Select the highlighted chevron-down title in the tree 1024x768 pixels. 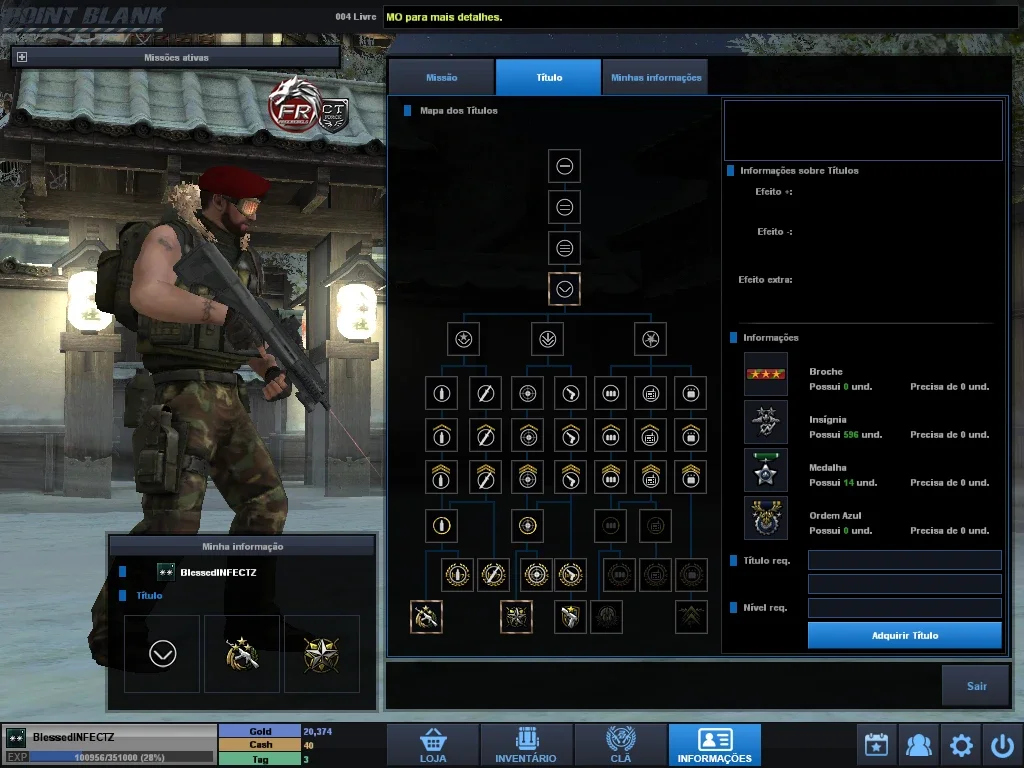point(564,289)
